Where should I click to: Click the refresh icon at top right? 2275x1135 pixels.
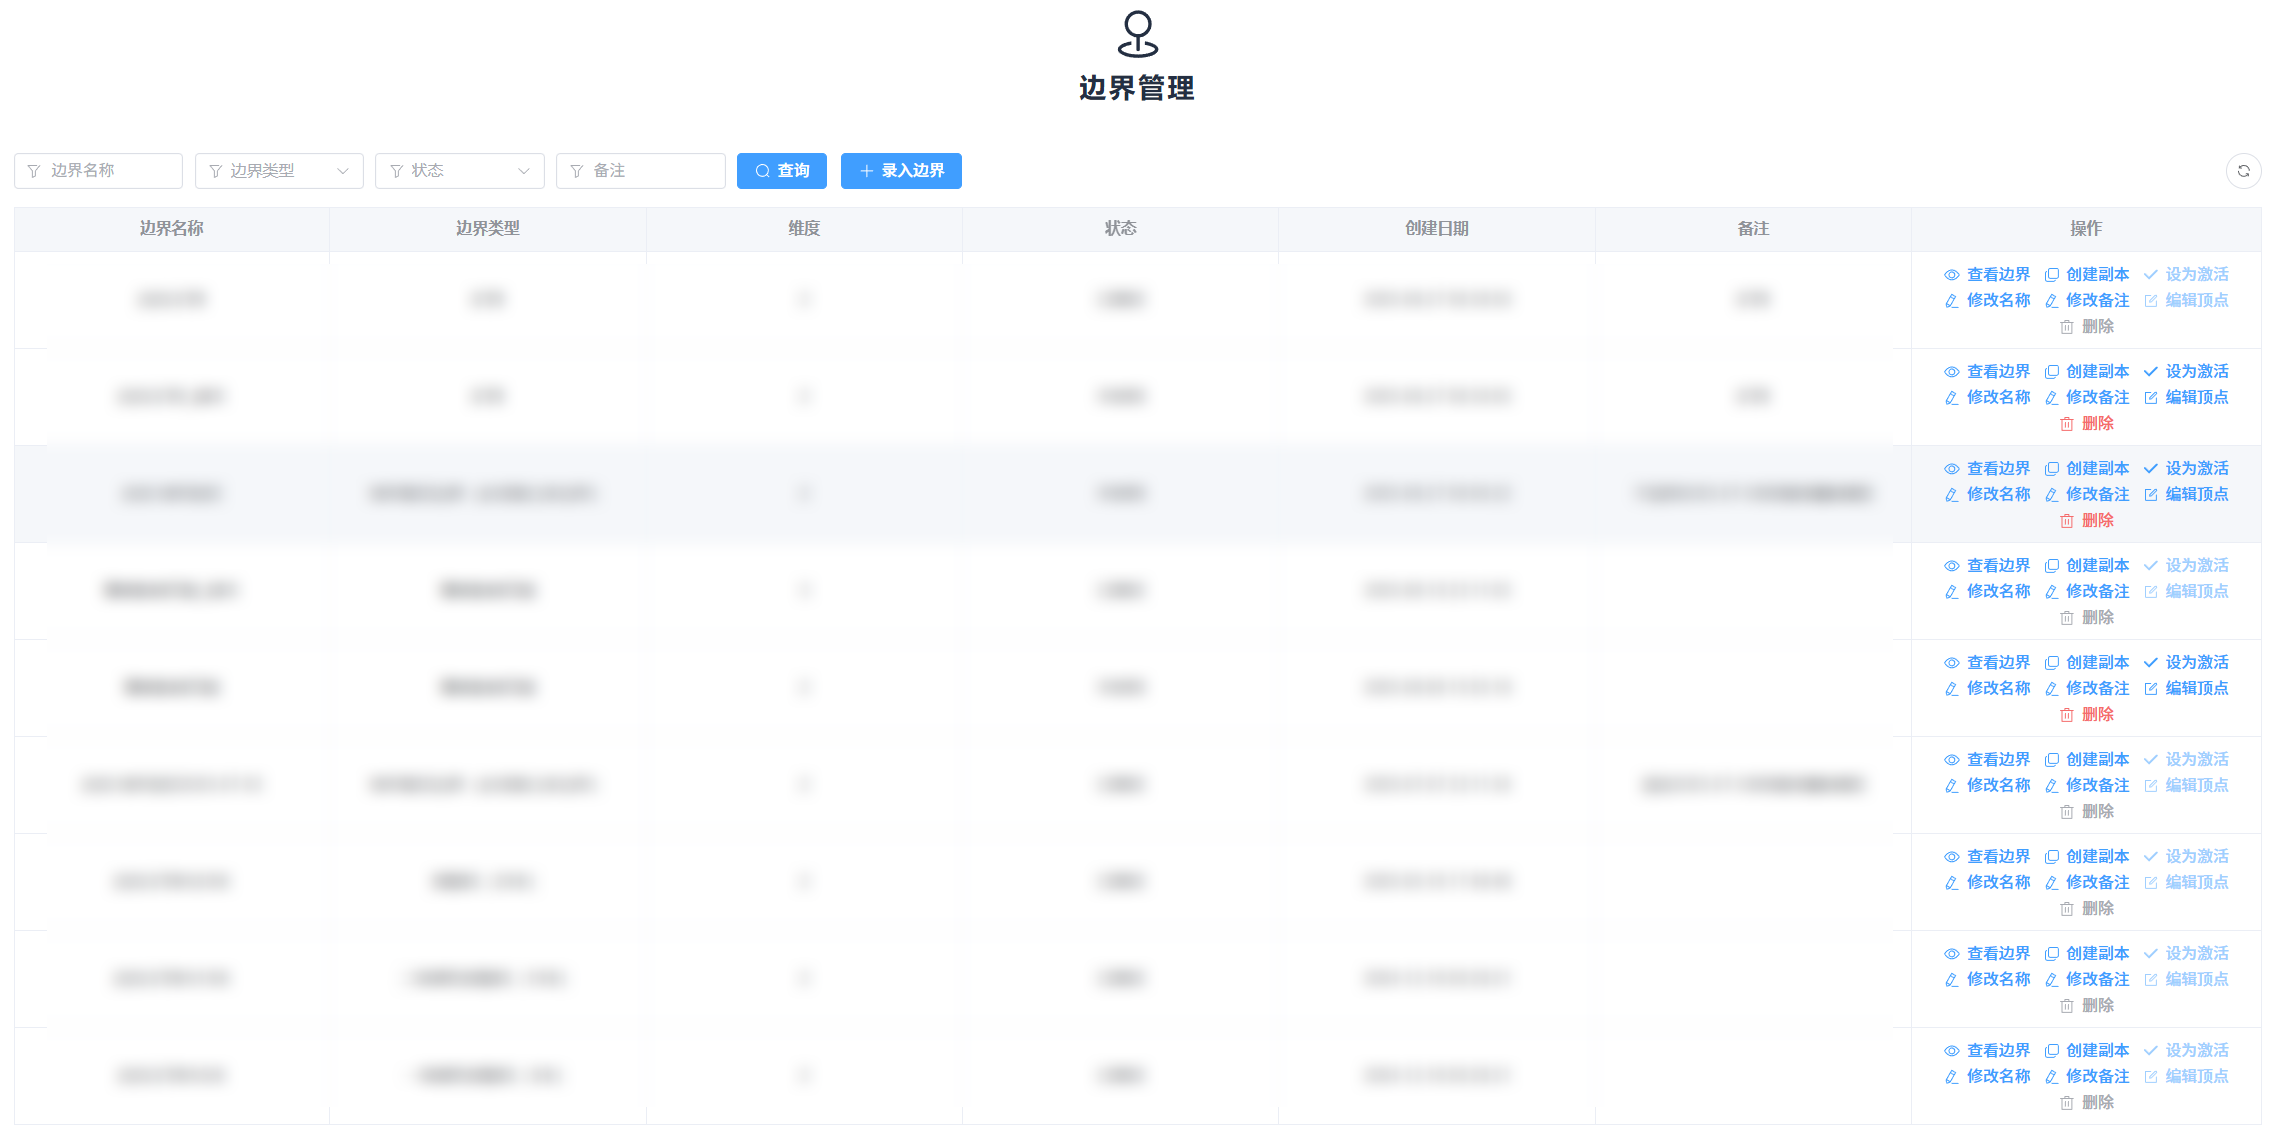(x=2243, y=171)
